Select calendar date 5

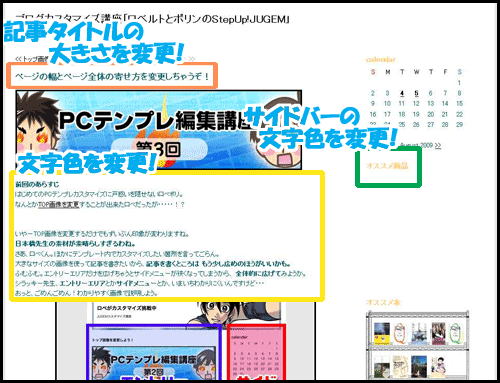pos(416,93)
